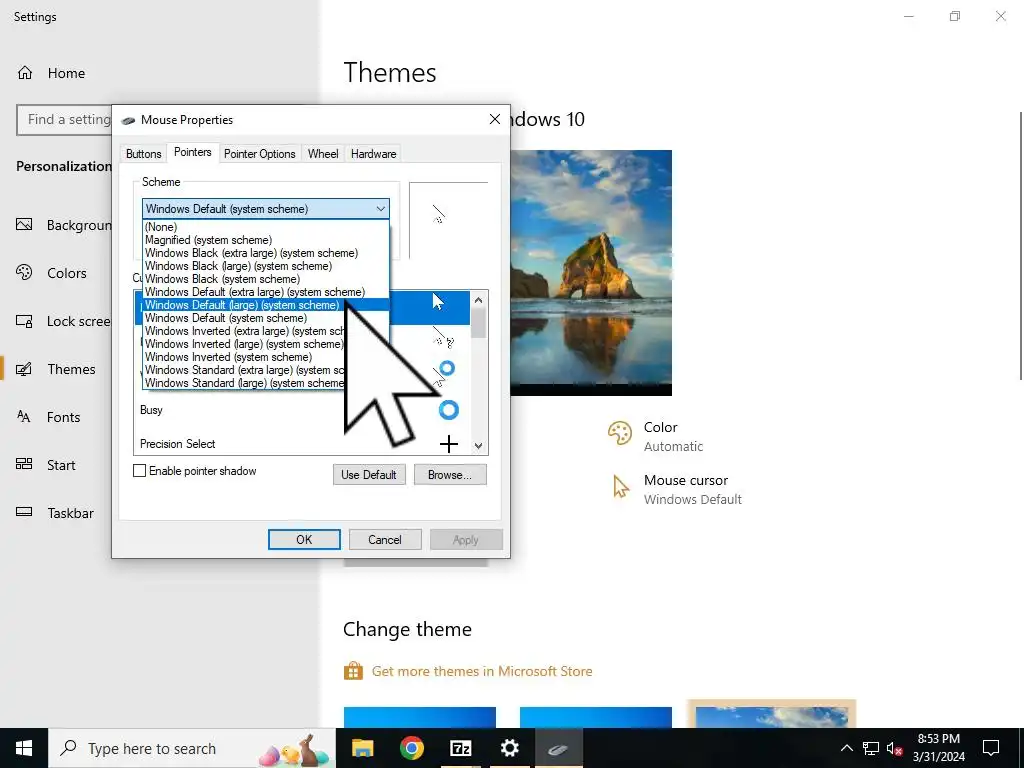Open 7-Zip from taskbar
This screenshot has width=1024, height=768.
point(460,748)
